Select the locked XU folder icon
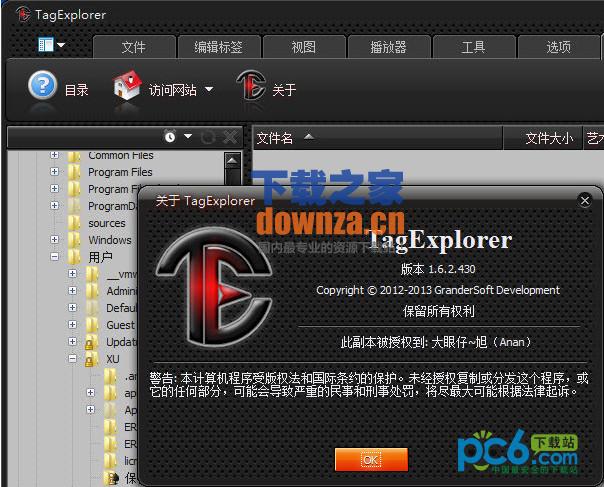This screenshot has height=487, width=604. (x=92, y=359)
